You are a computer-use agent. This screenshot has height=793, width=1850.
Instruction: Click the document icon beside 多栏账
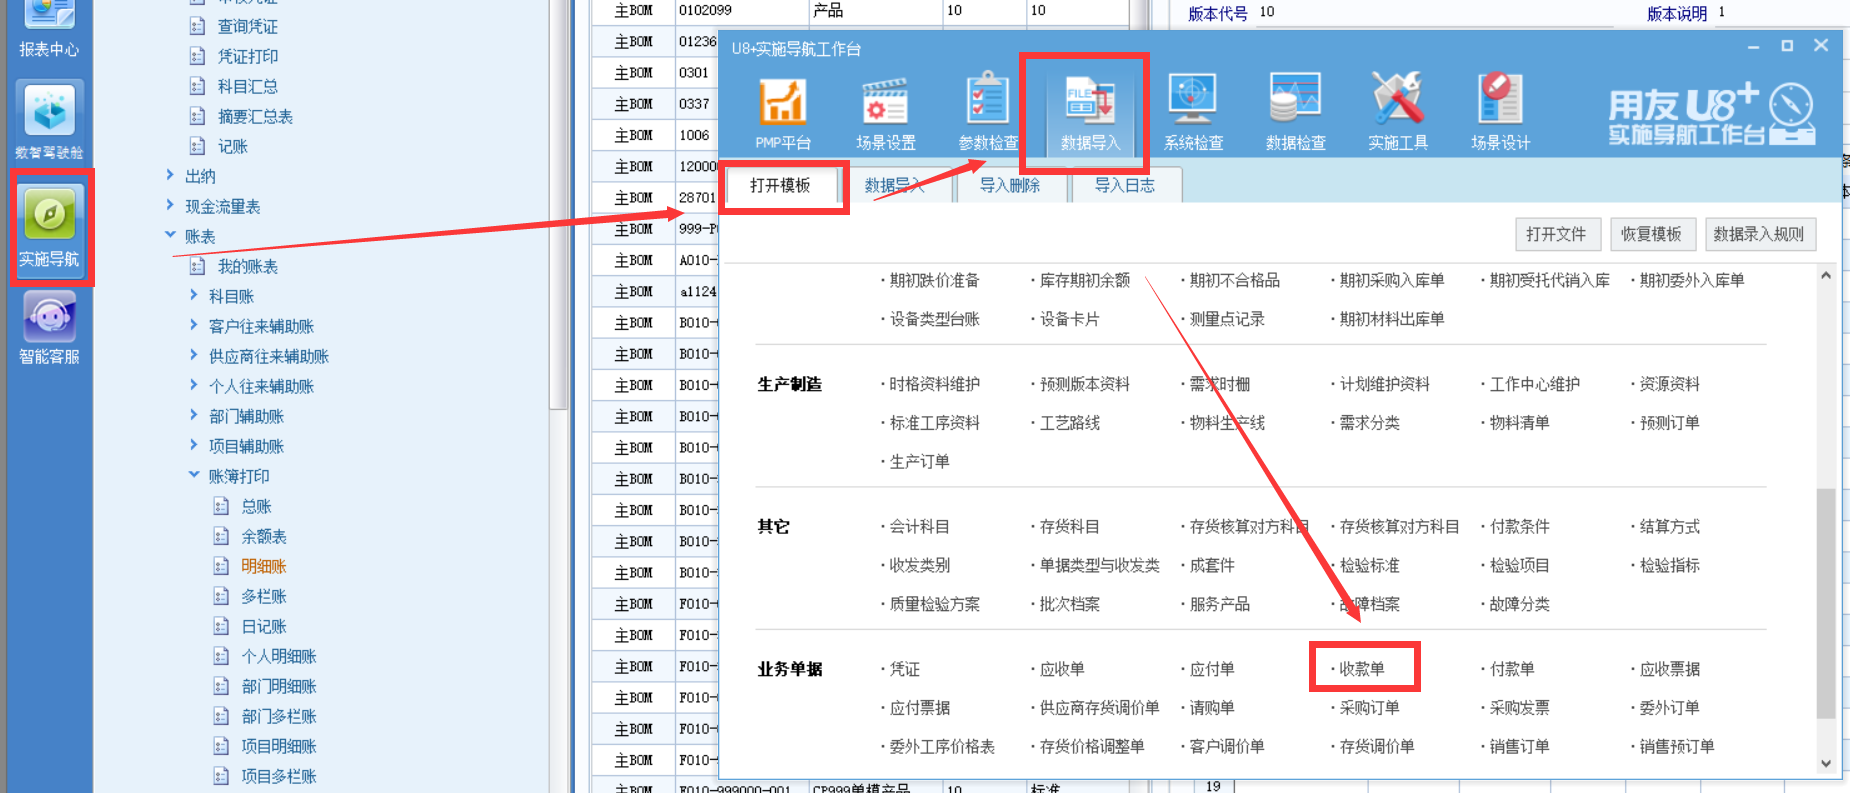pos(221,596)
